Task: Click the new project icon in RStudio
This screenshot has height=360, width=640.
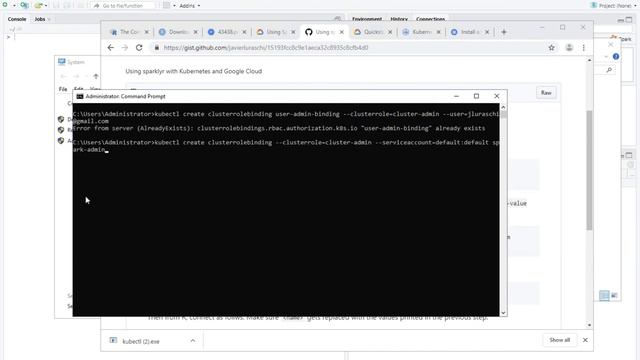Action: pos(24,6)
